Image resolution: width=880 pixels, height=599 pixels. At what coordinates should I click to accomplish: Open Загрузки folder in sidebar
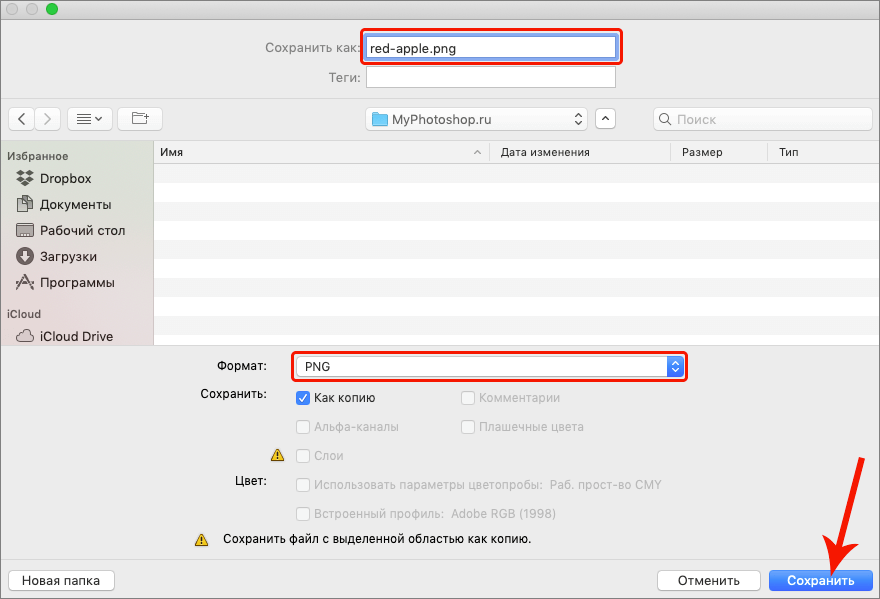(x=67, y=256)
